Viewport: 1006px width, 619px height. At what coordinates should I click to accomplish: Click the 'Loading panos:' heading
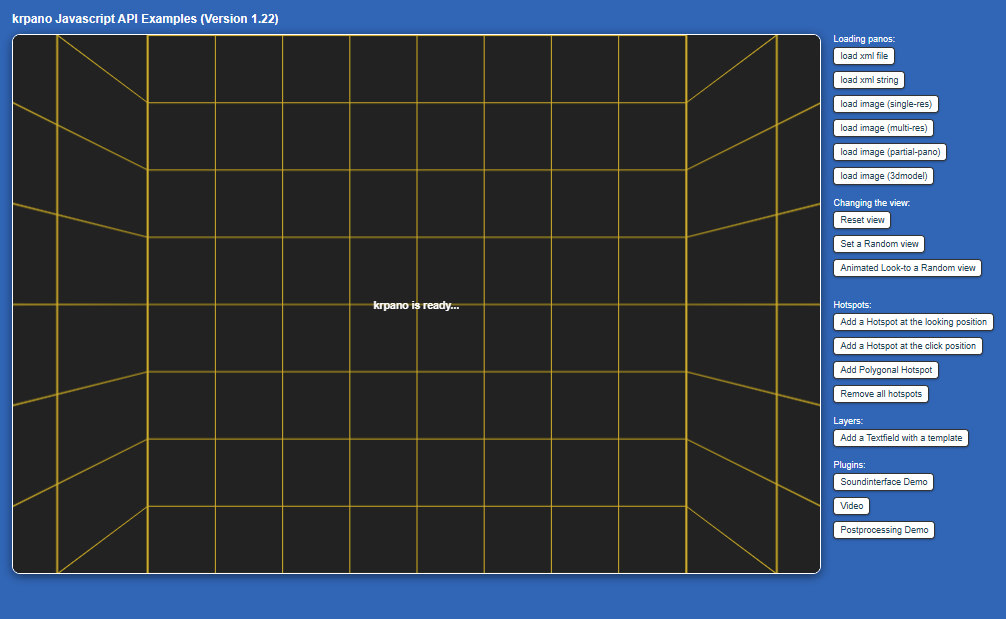coord(864,39)
